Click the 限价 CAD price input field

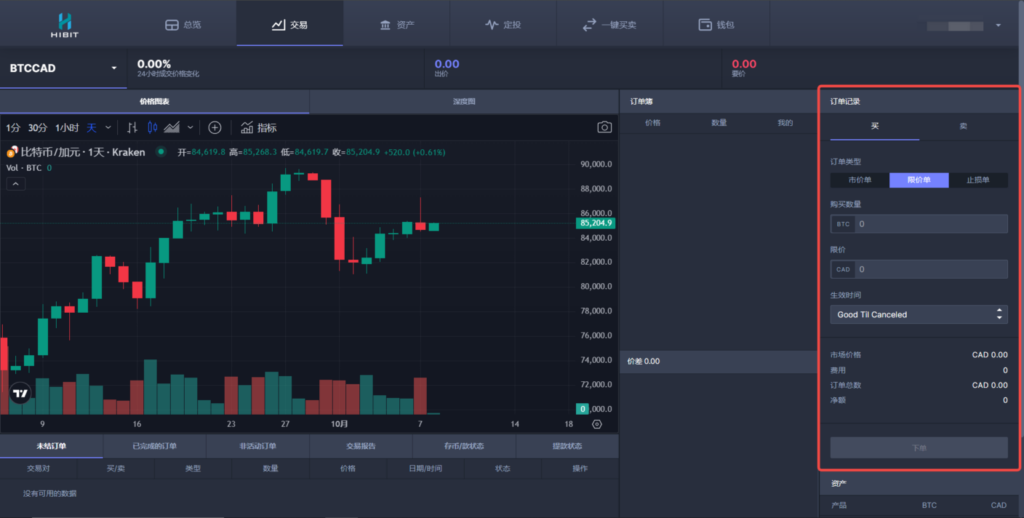[930, 269]
